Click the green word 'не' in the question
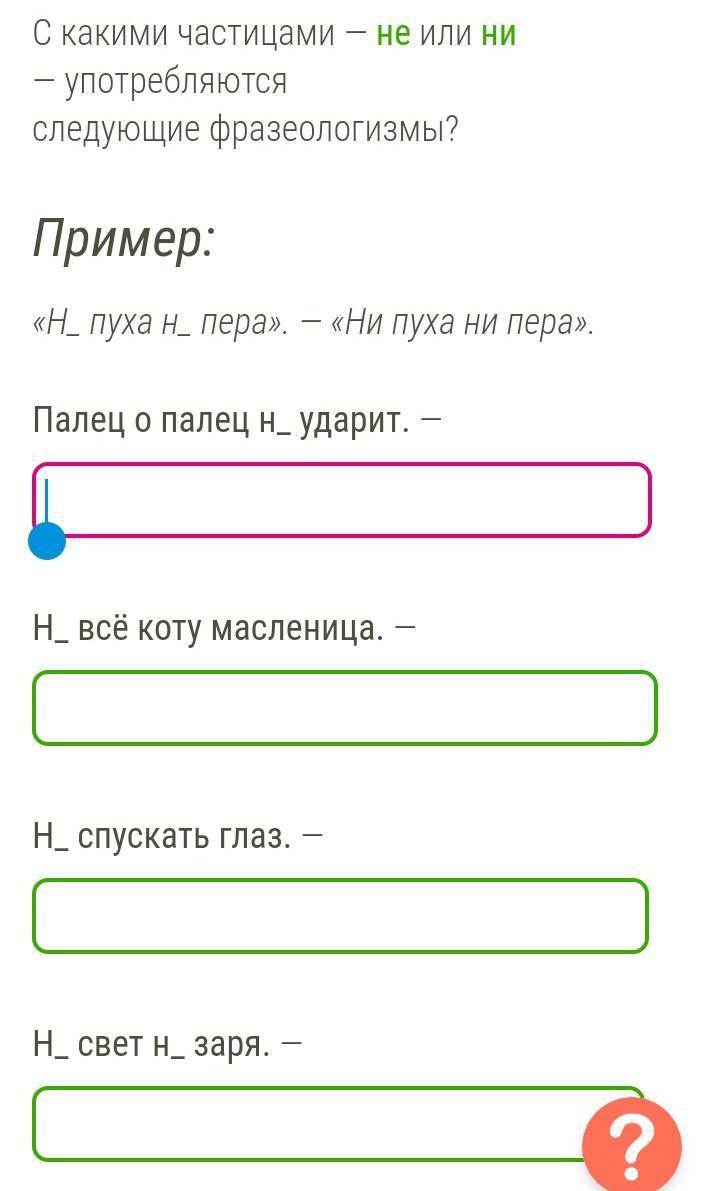The image size is (720, 1191). pos(393,34)
